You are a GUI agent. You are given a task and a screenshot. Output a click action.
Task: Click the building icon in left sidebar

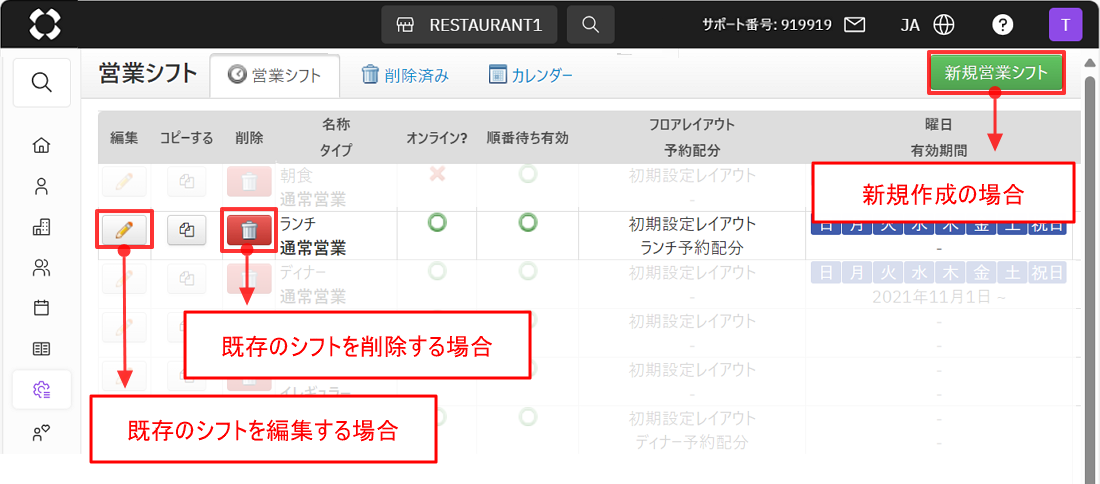click(41, 227)
